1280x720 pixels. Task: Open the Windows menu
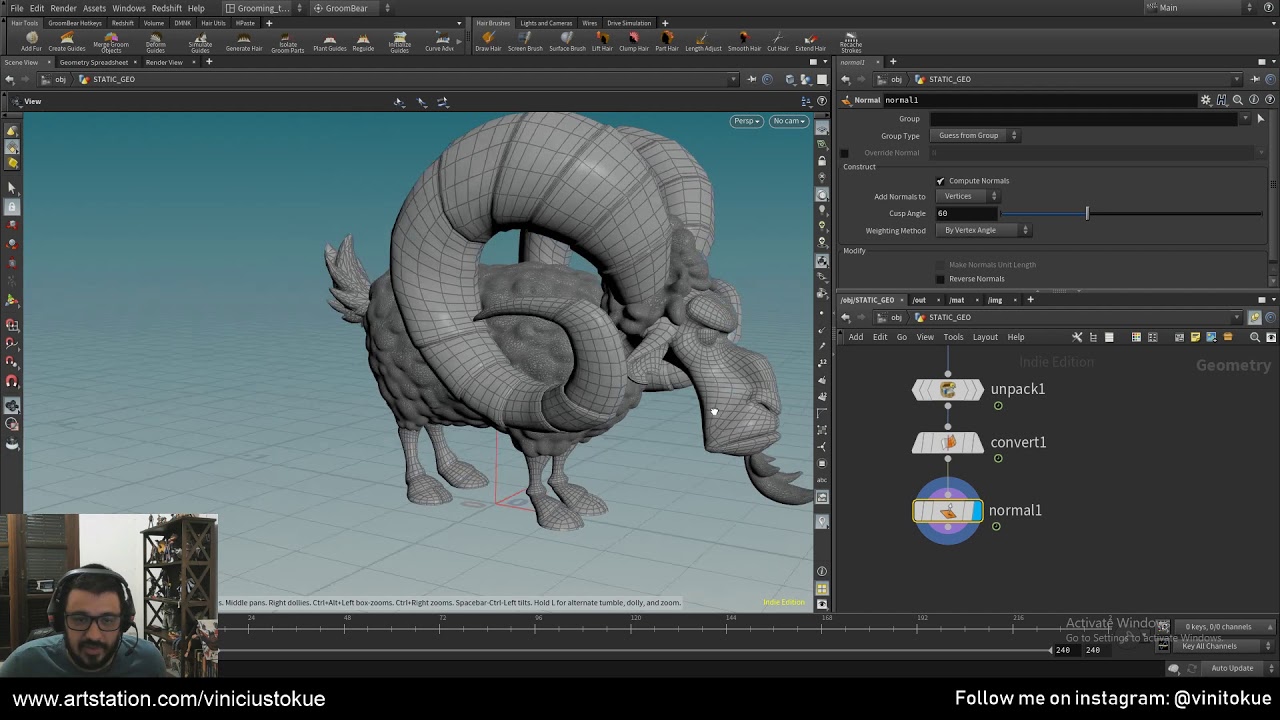click(x=129, y=8)
